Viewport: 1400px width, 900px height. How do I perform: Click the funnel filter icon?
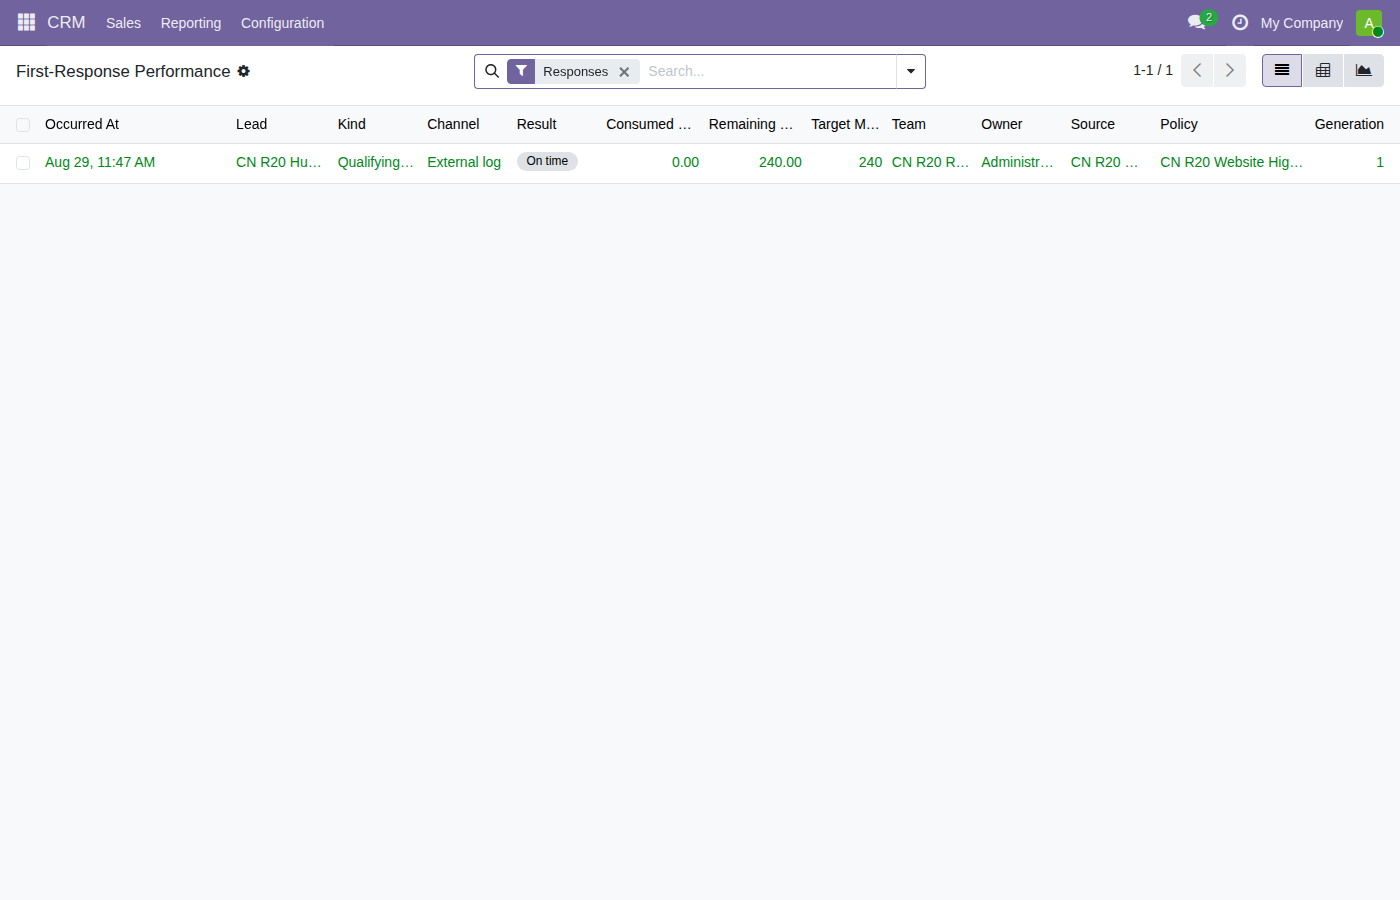pyautogui.click(x=521, y=71)
